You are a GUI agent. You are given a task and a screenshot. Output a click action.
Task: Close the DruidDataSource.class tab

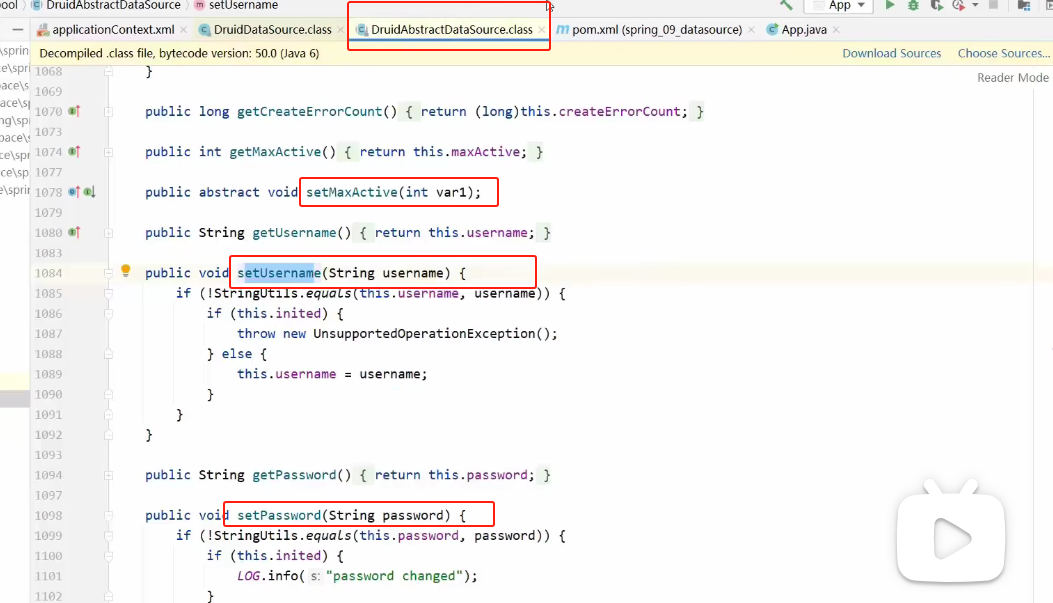point(340,30)
